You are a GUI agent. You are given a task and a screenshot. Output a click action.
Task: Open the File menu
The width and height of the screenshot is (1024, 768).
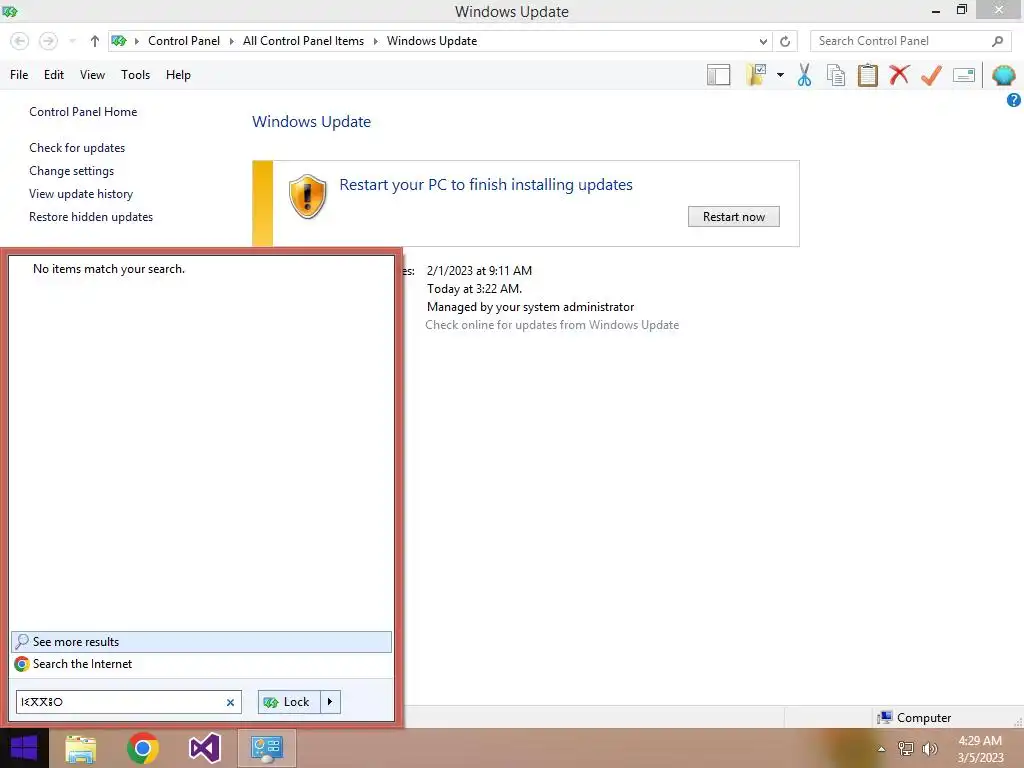click(19, 74)
